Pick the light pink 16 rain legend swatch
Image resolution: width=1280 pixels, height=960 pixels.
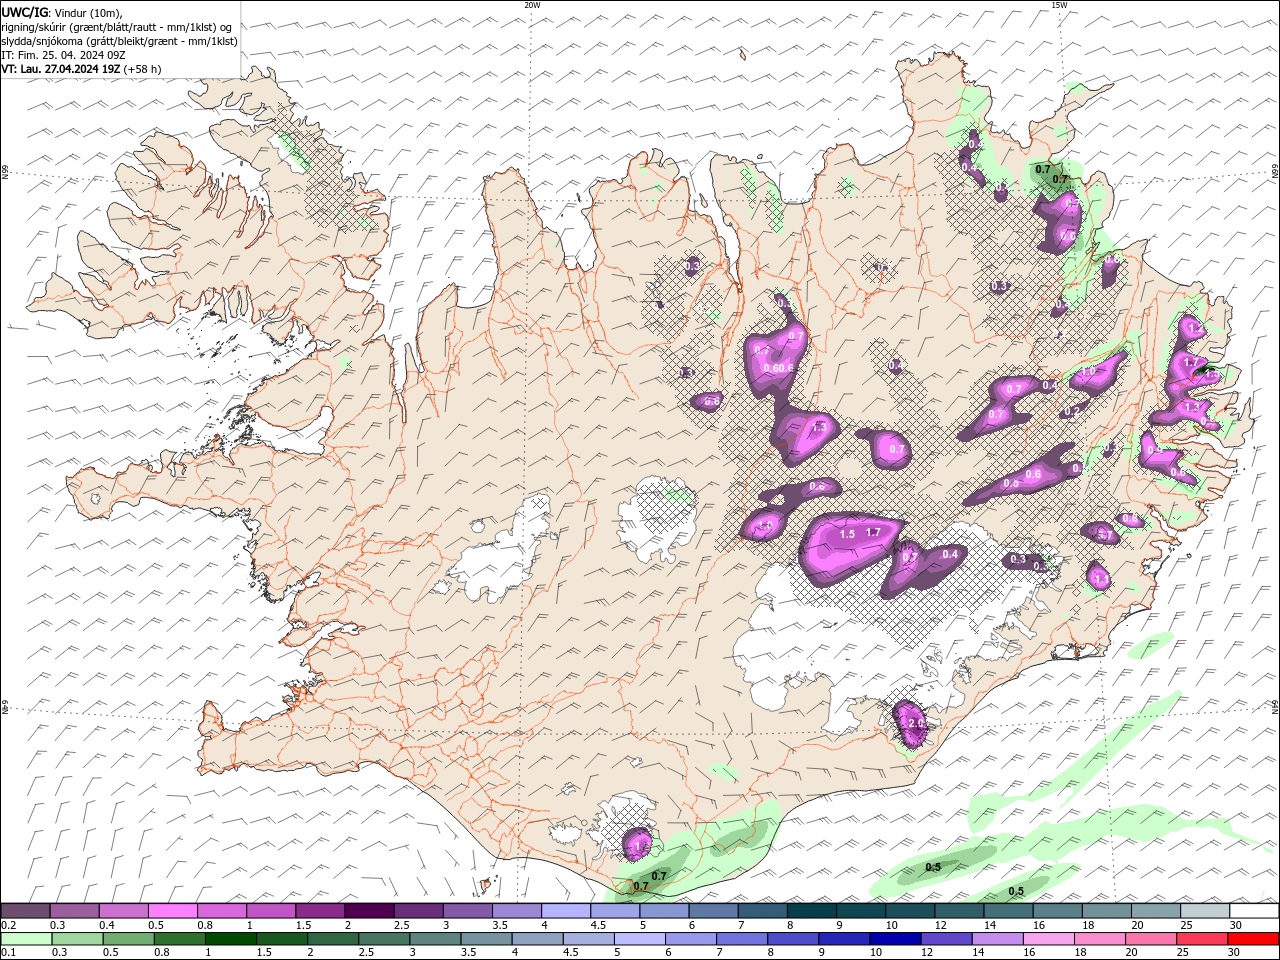(1048, 939)
